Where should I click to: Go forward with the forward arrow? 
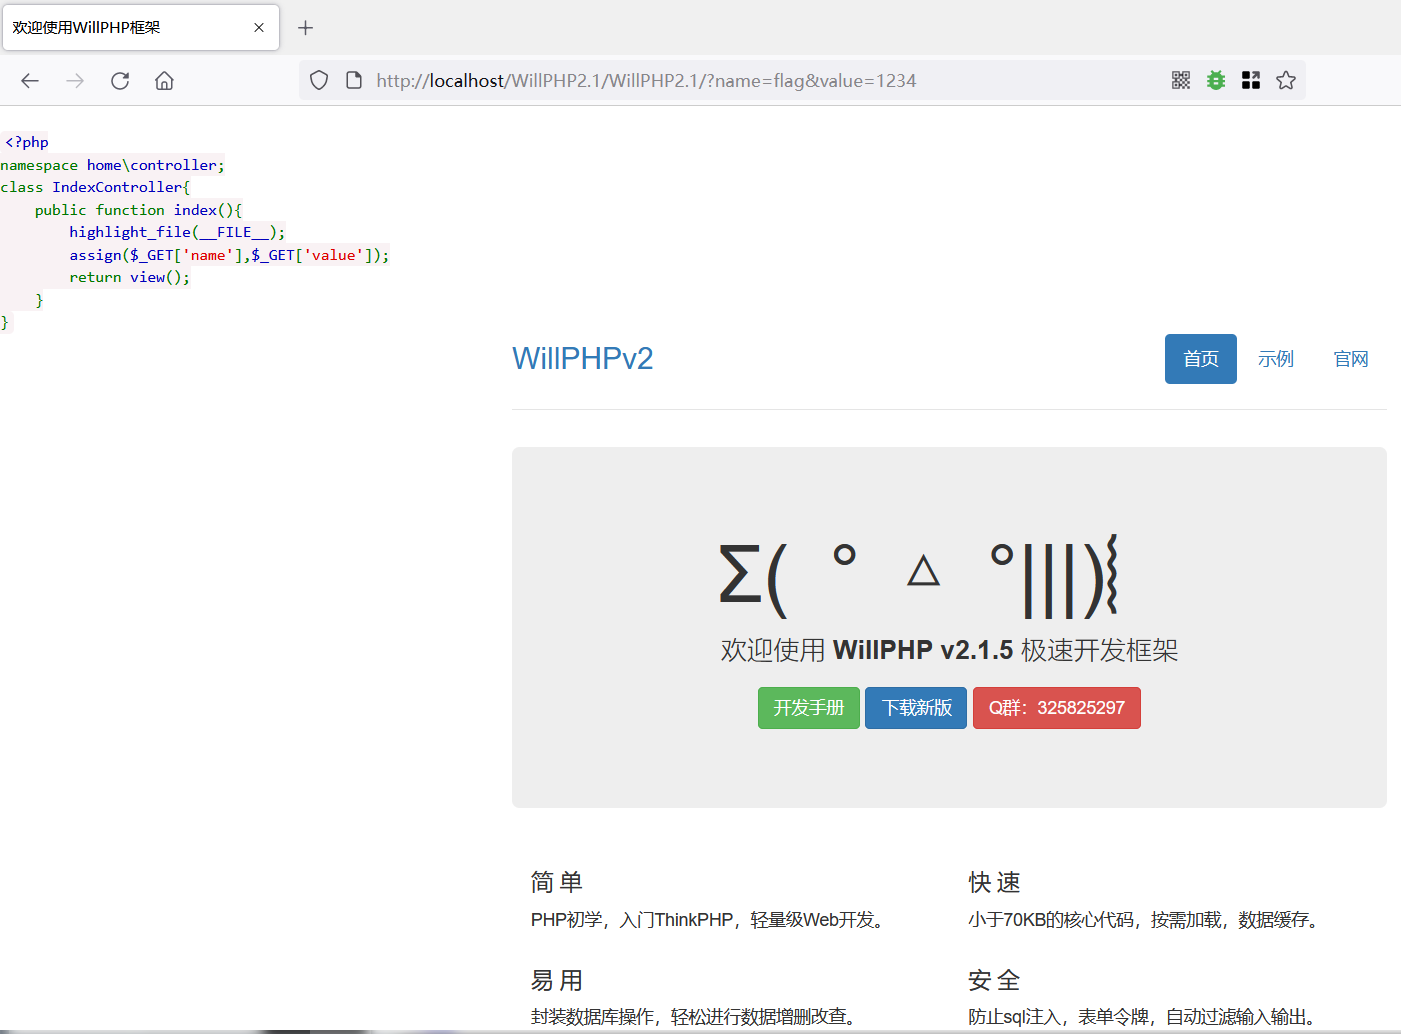(75, 81)
